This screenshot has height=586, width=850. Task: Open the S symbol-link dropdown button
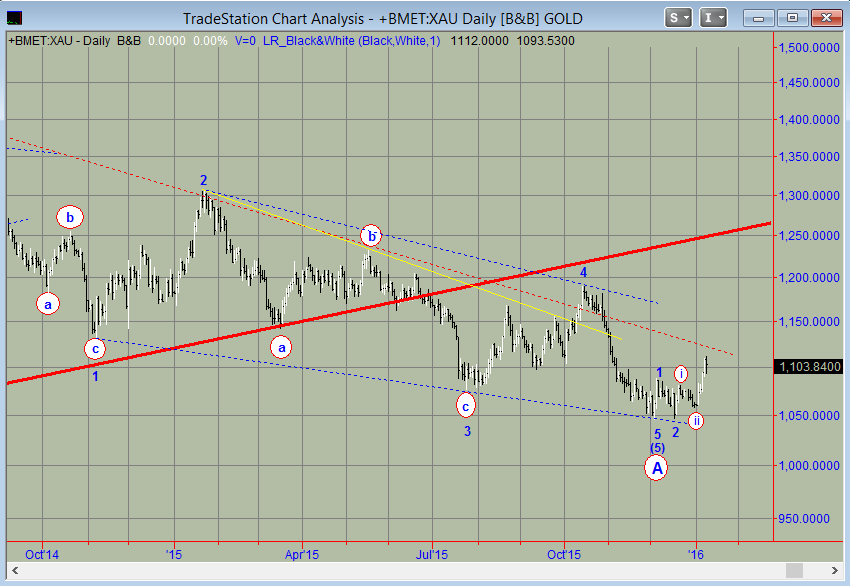[679, 18]
